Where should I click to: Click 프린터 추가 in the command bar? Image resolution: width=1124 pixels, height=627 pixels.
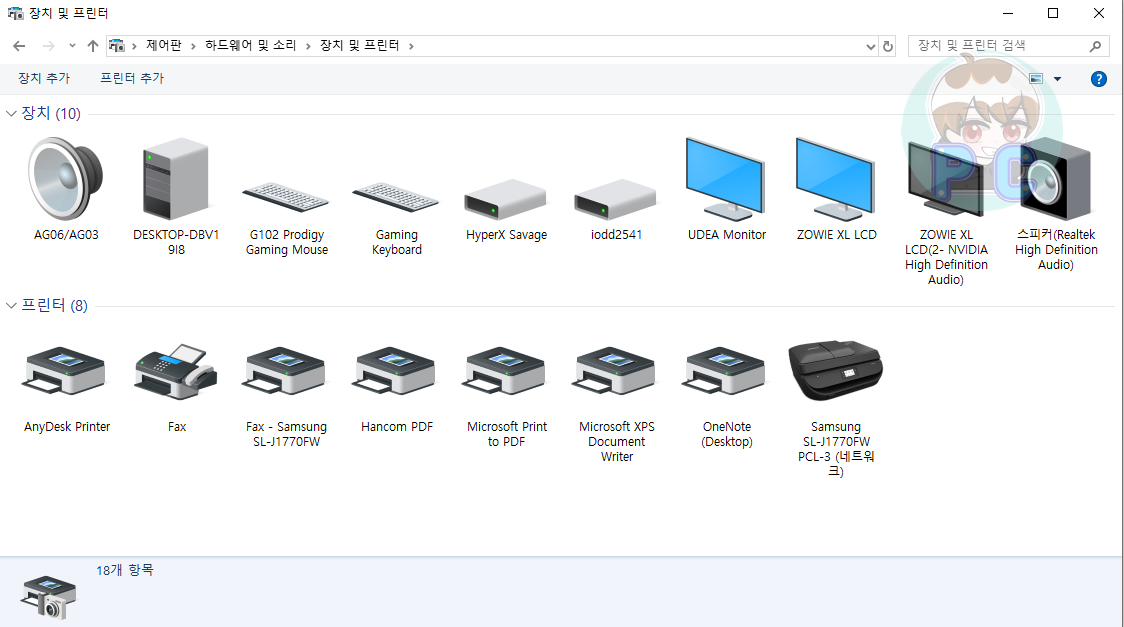click(x=132, y=78)
